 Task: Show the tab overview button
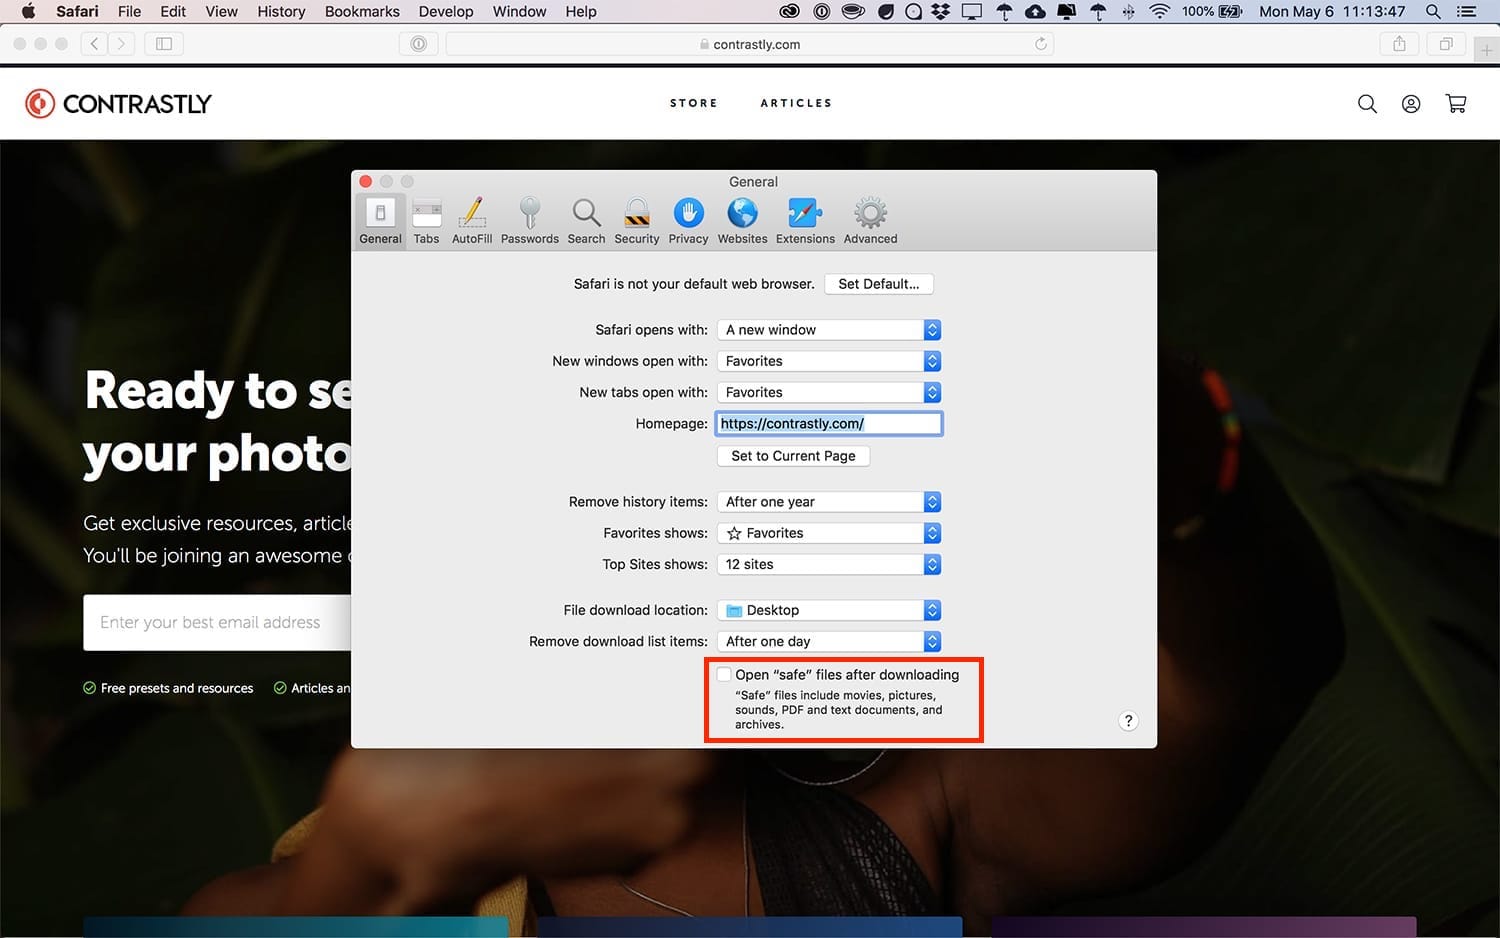click(1446, 44)
